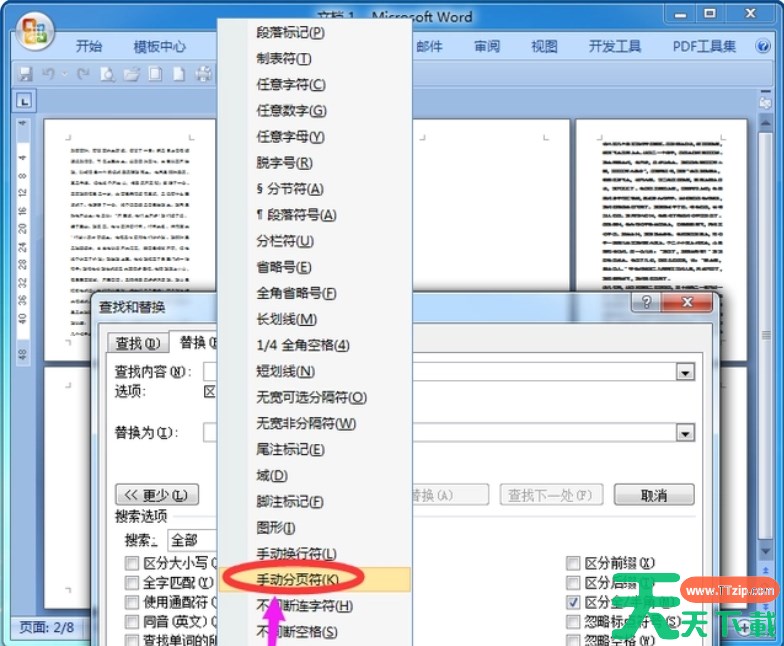Enable the 区分大小写 checkbox
Screen dimensions: 784x646
132,564
